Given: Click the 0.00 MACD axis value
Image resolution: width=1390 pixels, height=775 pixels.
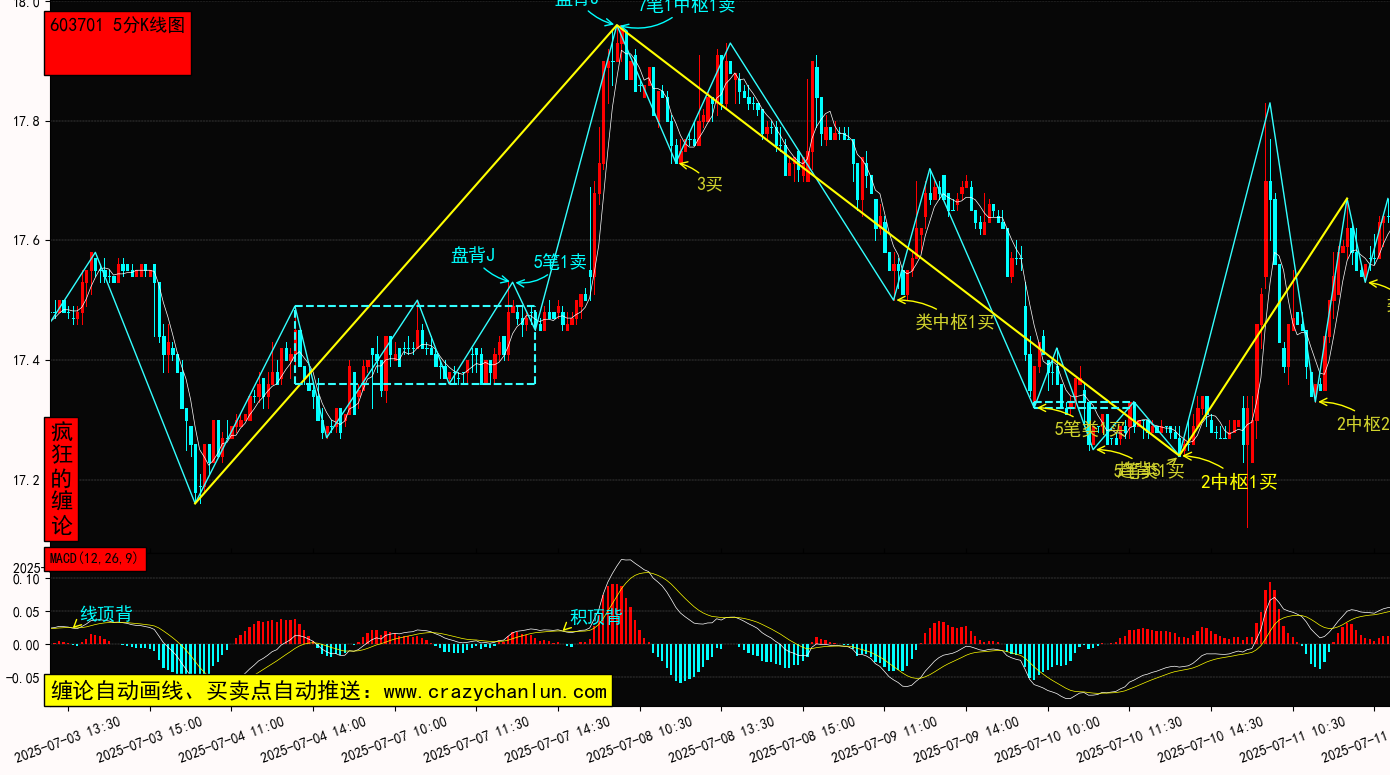Looking at the screenshot, I should (27, 645).
